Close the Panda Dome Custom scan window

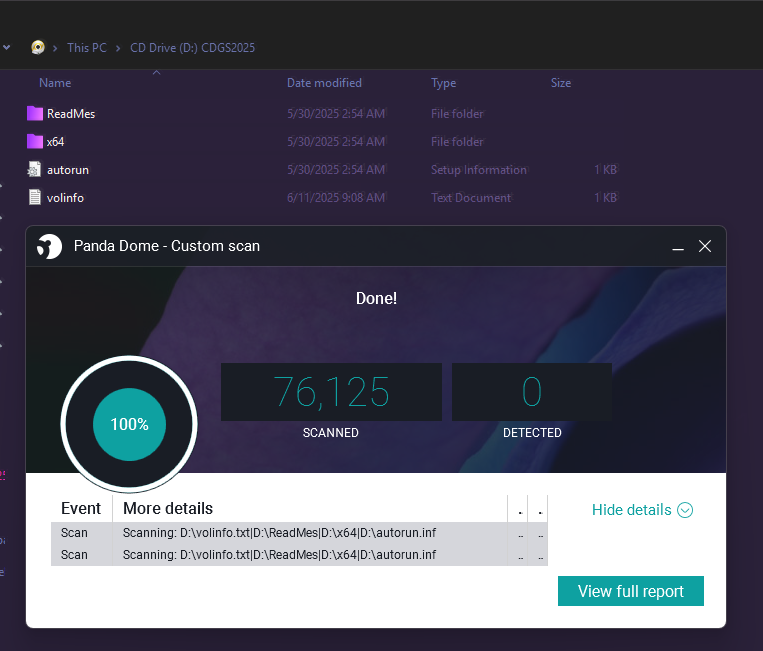click(x=705, y=246)
